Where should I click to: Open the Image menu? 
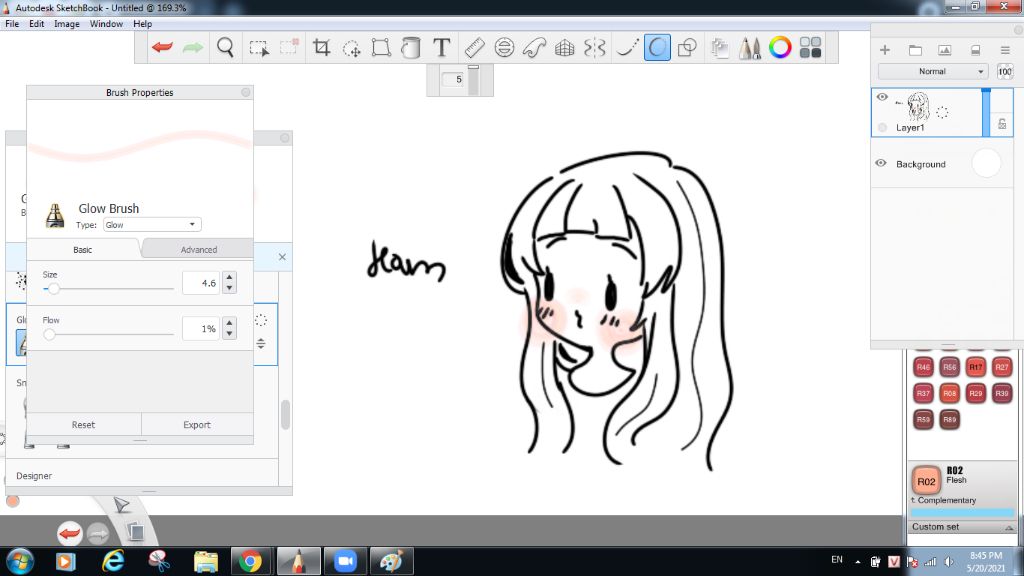(x=67, y=24)
